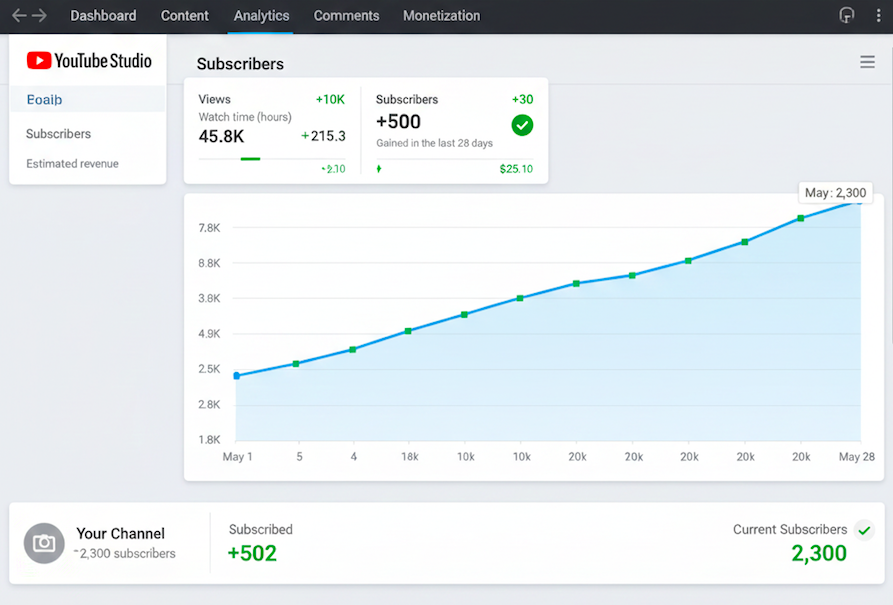Click the small green lightning icon

pos(379,169)
